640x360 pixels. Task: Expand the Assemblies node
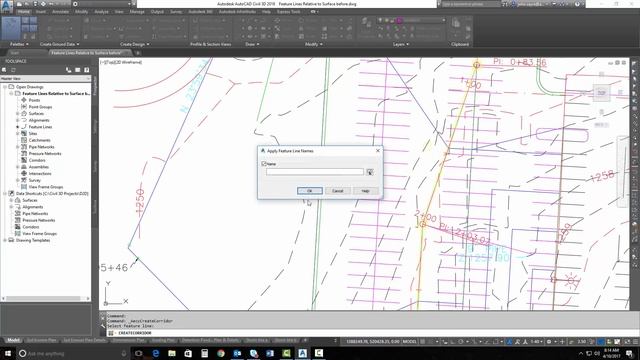tap(18, 167)
